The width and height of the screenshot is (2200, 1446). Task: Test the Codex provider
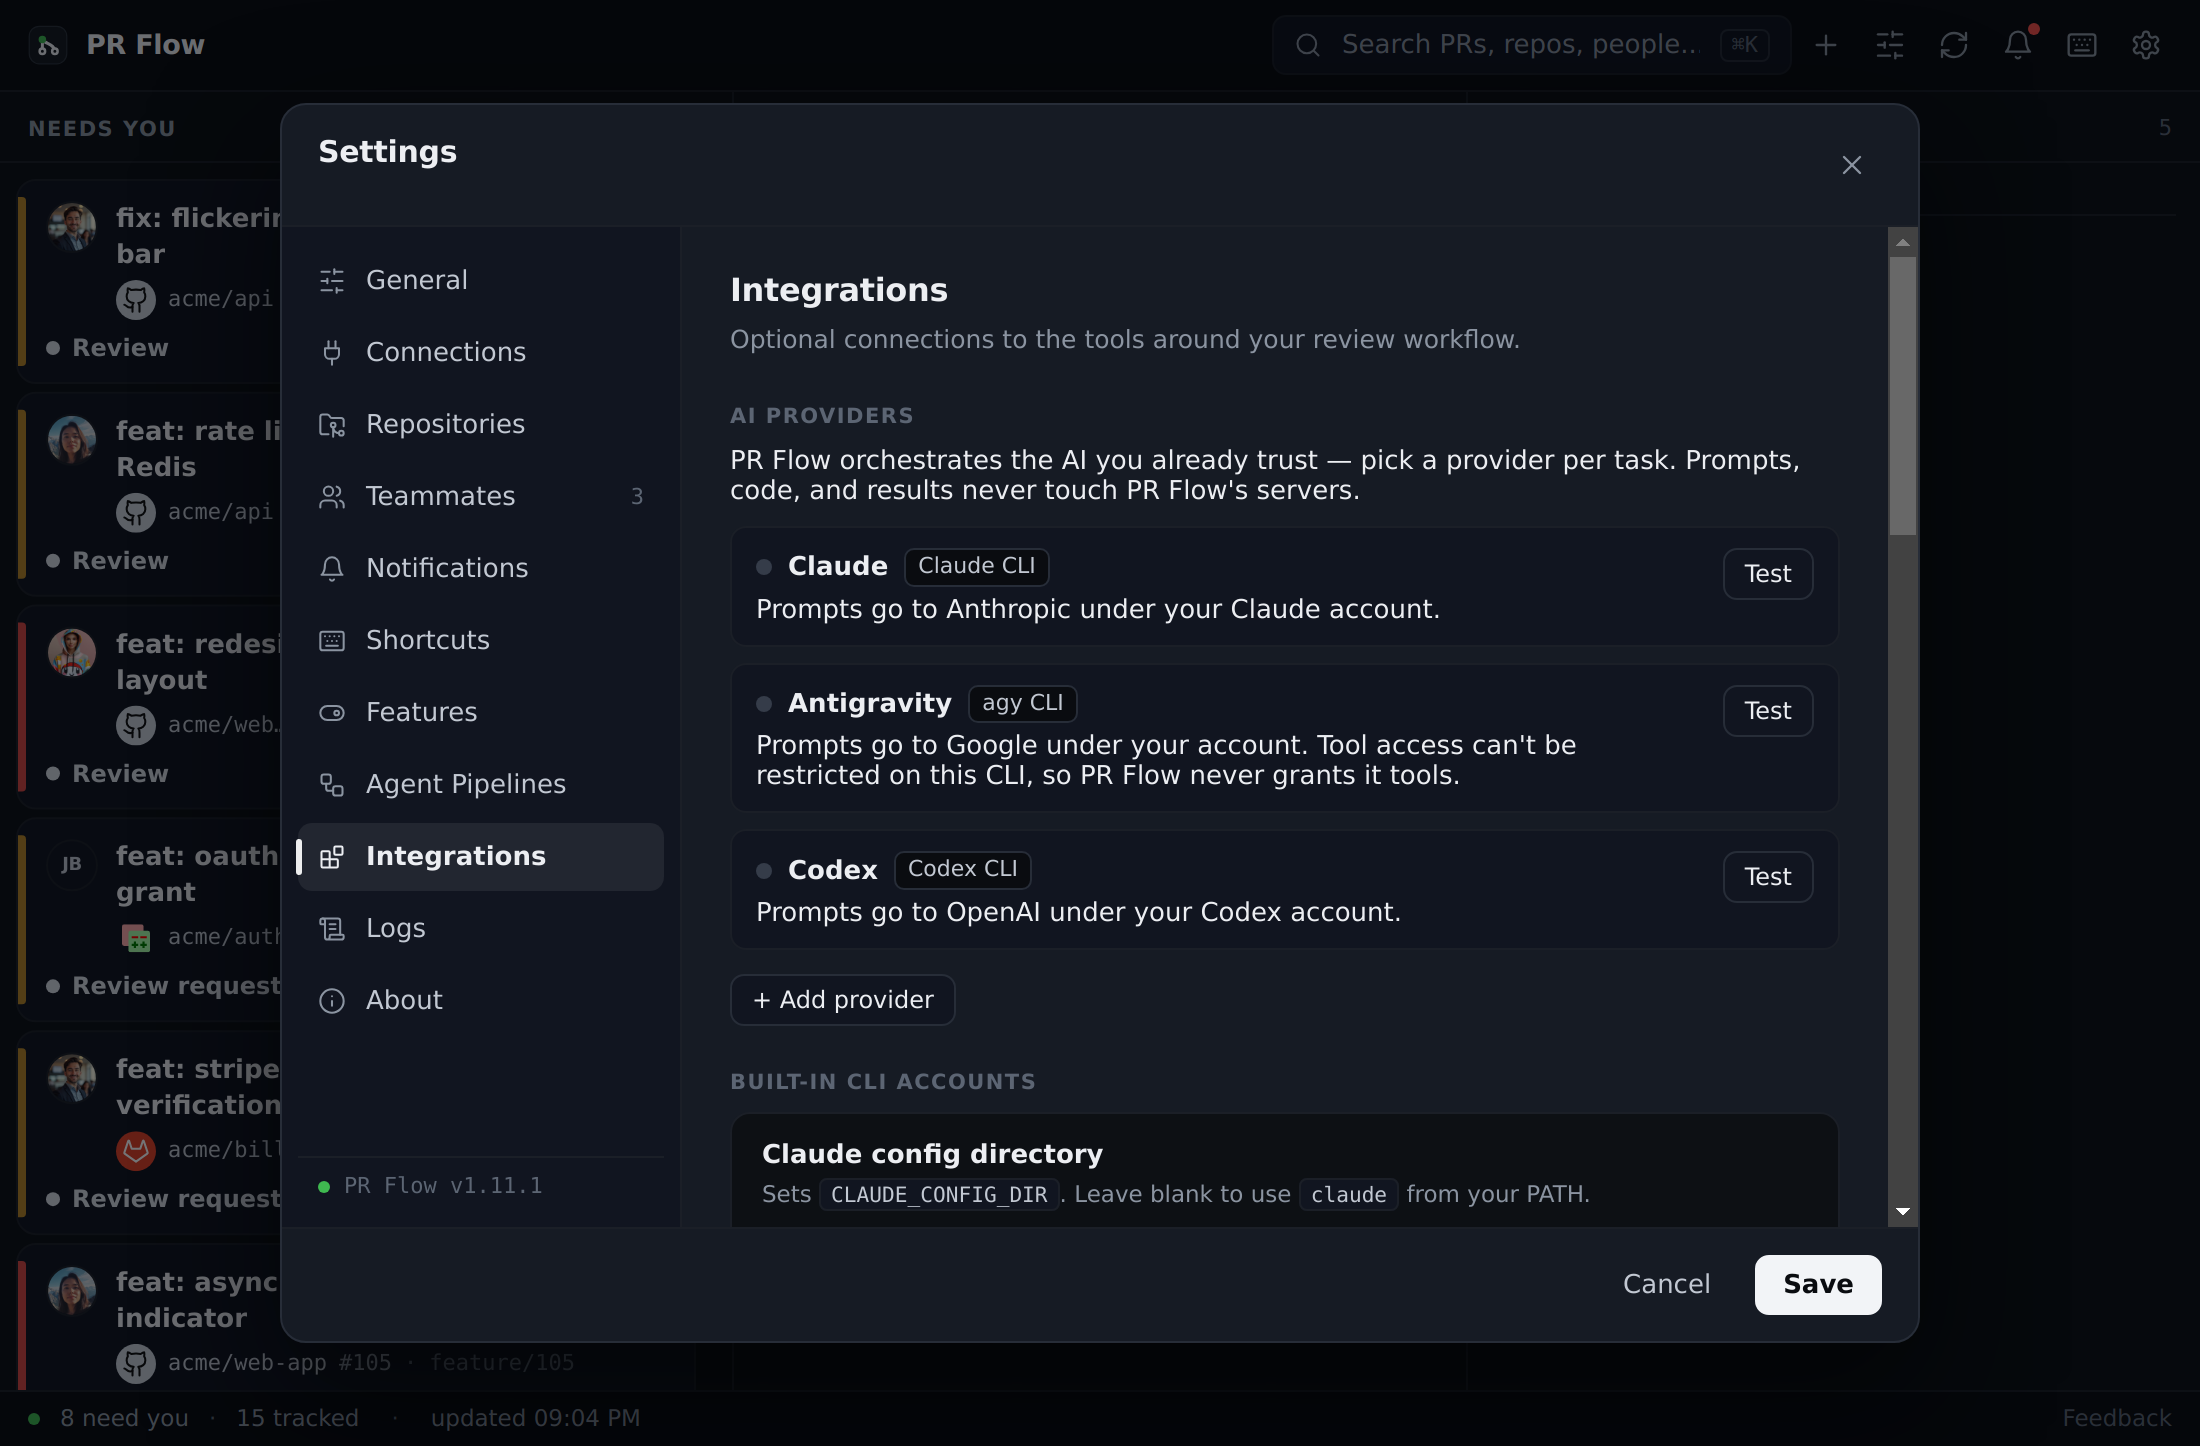[1767, 877]
